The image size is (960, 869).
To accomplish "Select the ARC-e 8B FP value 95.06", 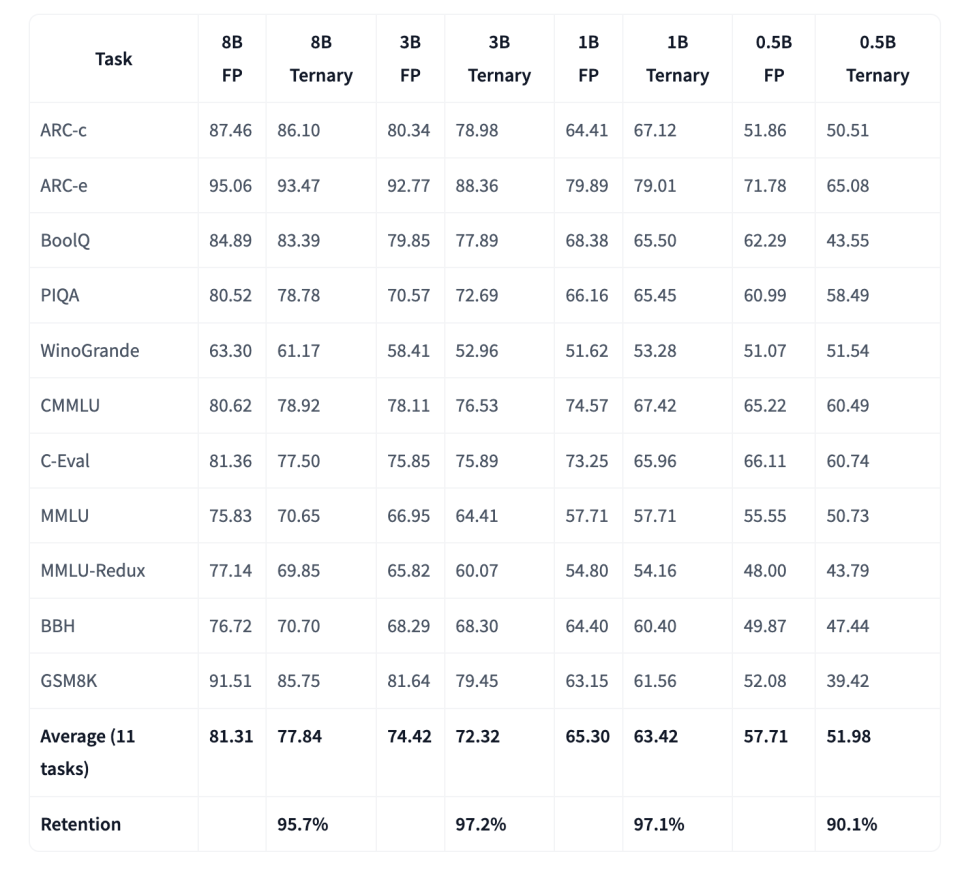I will pyautogui.click(x=230, y=186).
